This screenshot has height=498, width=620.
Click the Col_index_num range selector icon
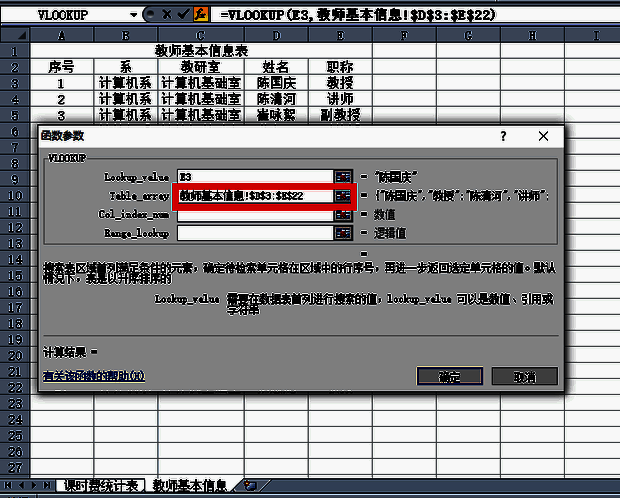tap(343, 214)
